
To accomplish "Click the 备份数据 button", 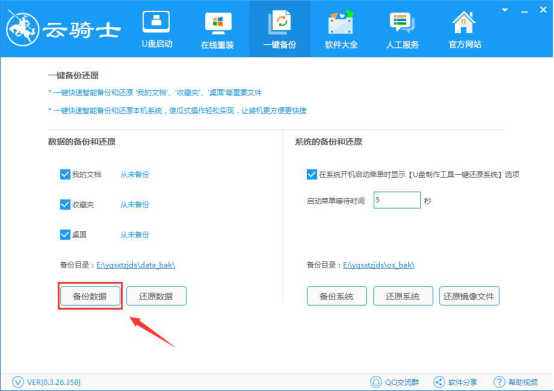I will coord(90,296).
